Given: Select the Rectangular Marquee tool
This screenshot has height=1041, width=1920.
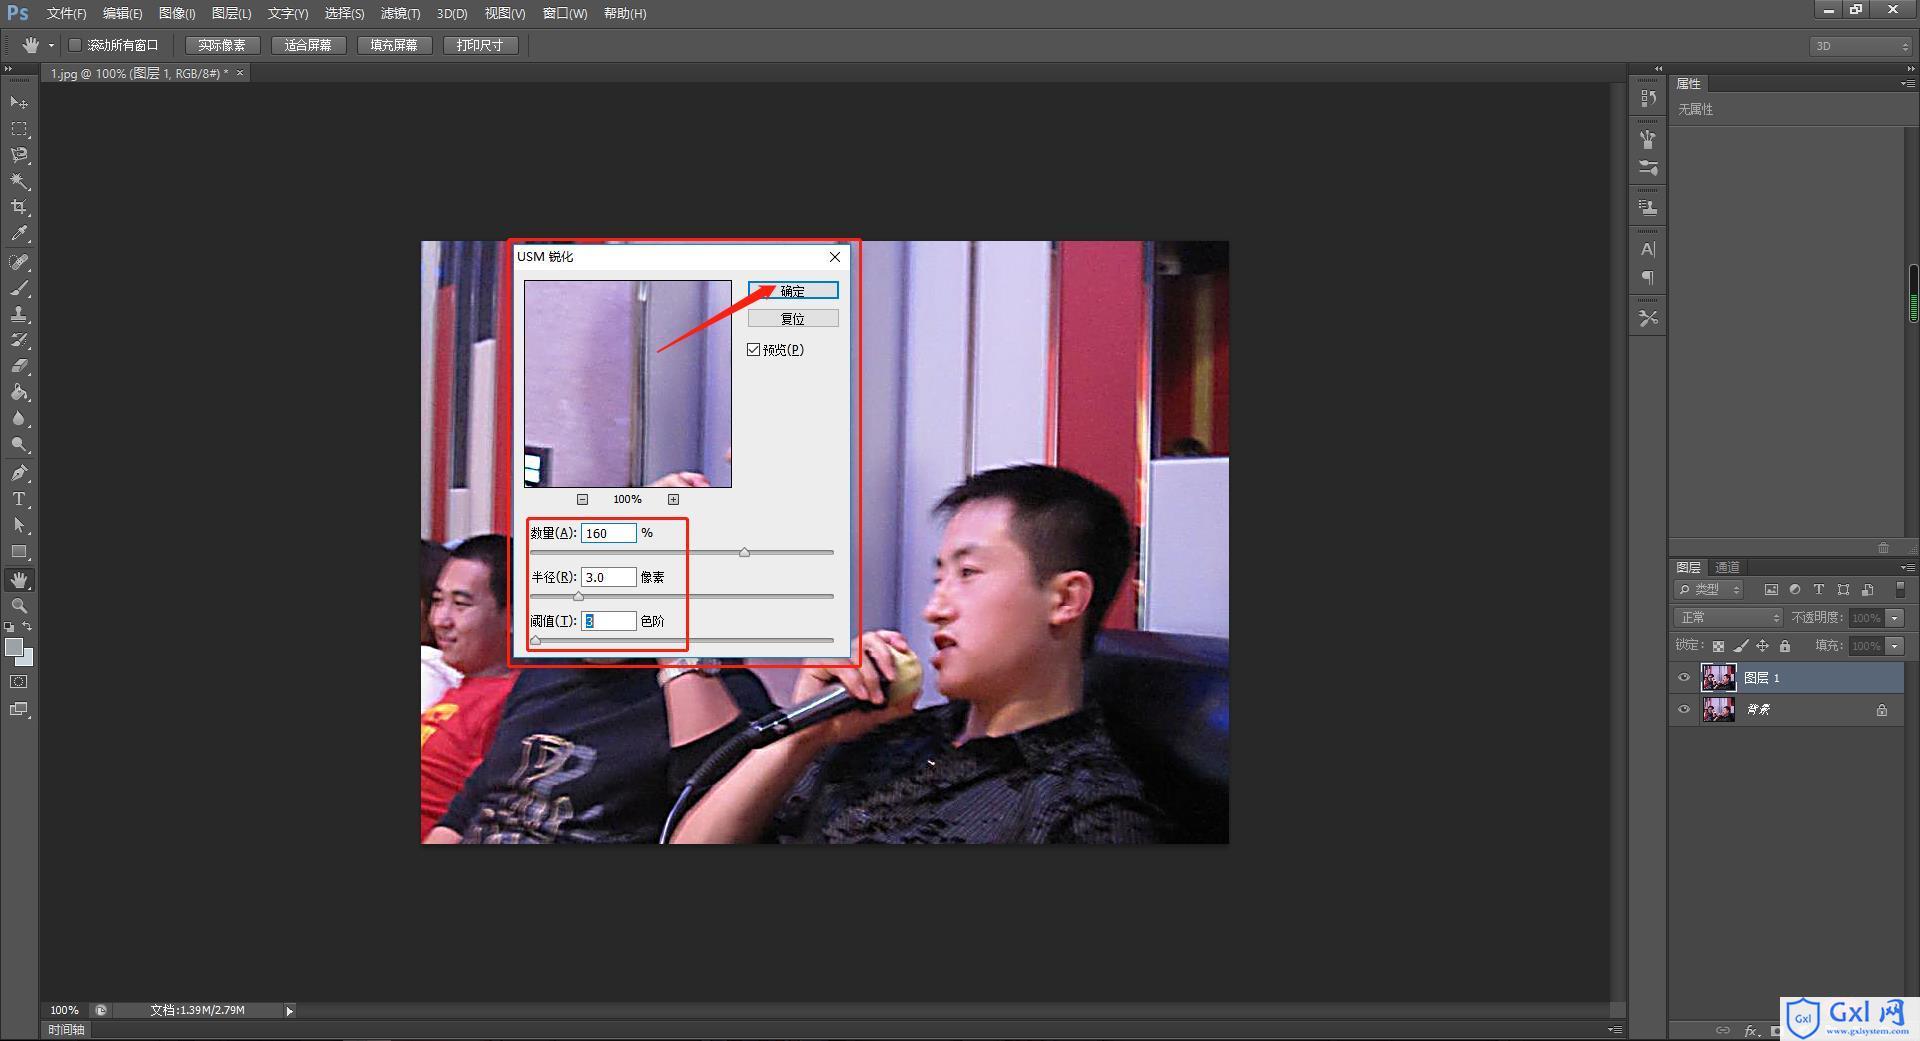Looking at the screenshot, I should pyautogui.click(x=19, y=129).
